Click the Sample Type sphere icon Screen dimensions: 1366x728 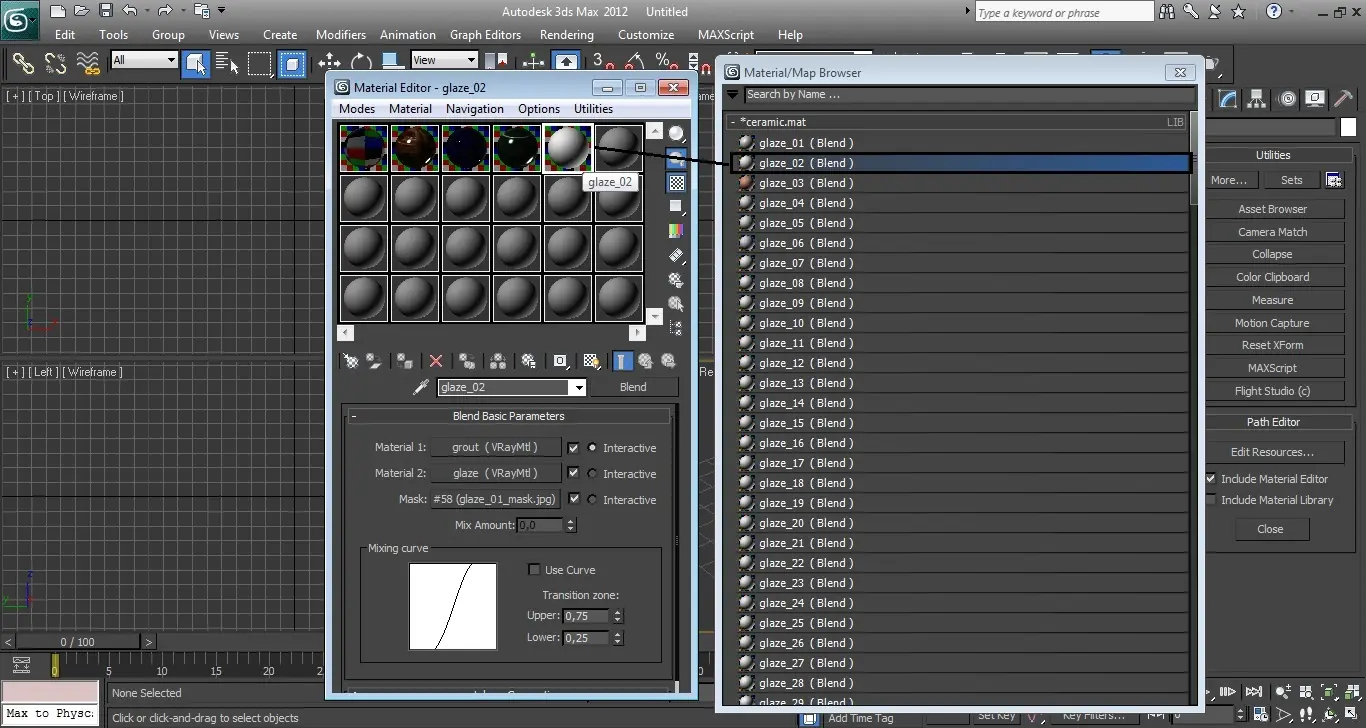[x=677, y=134]
